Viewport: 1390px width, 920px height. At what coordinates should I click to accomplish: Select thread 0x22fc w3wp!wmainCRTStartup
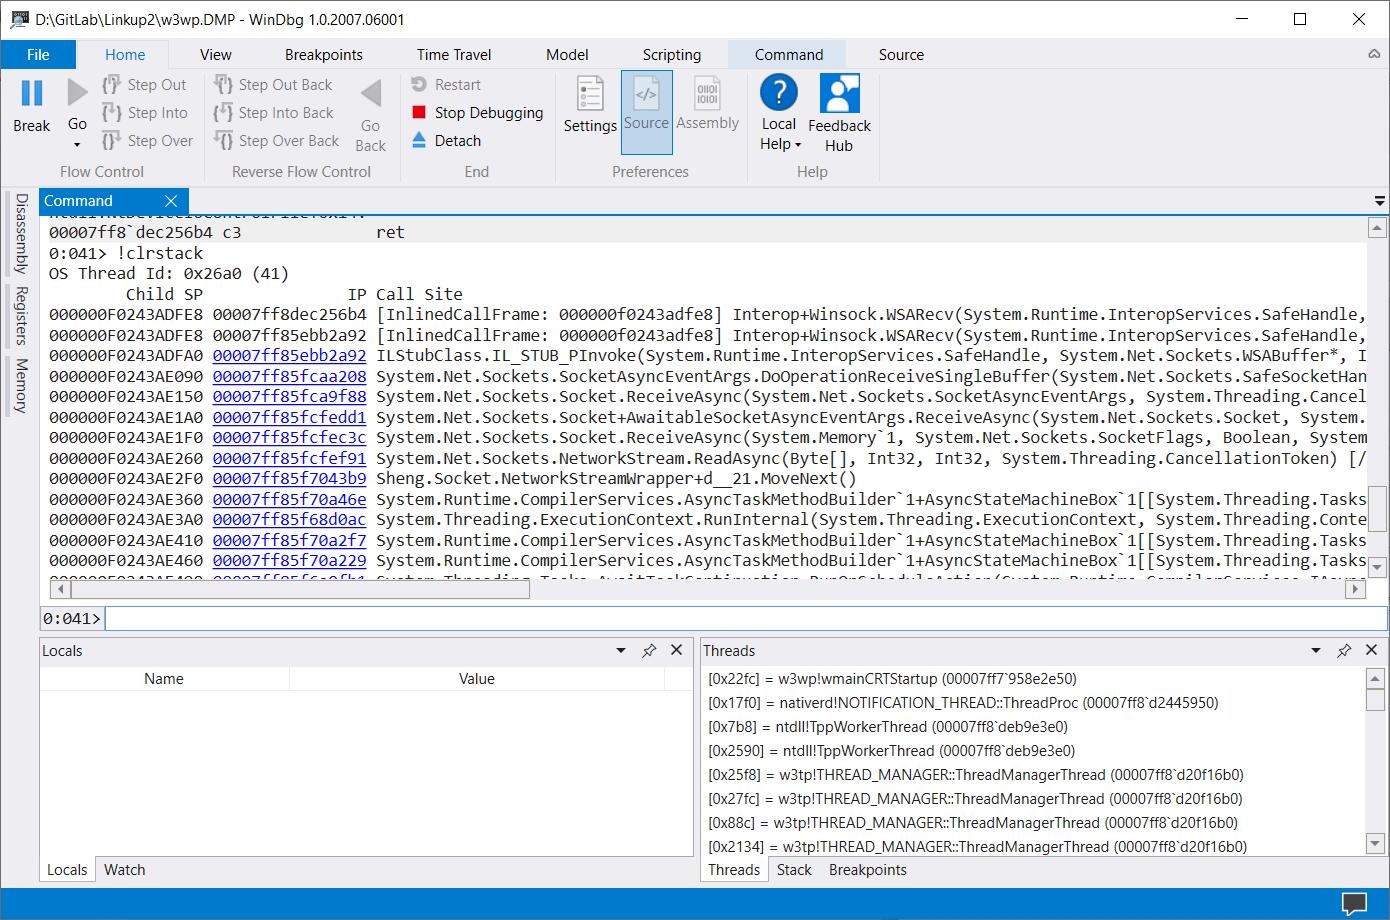pos(892,678)
